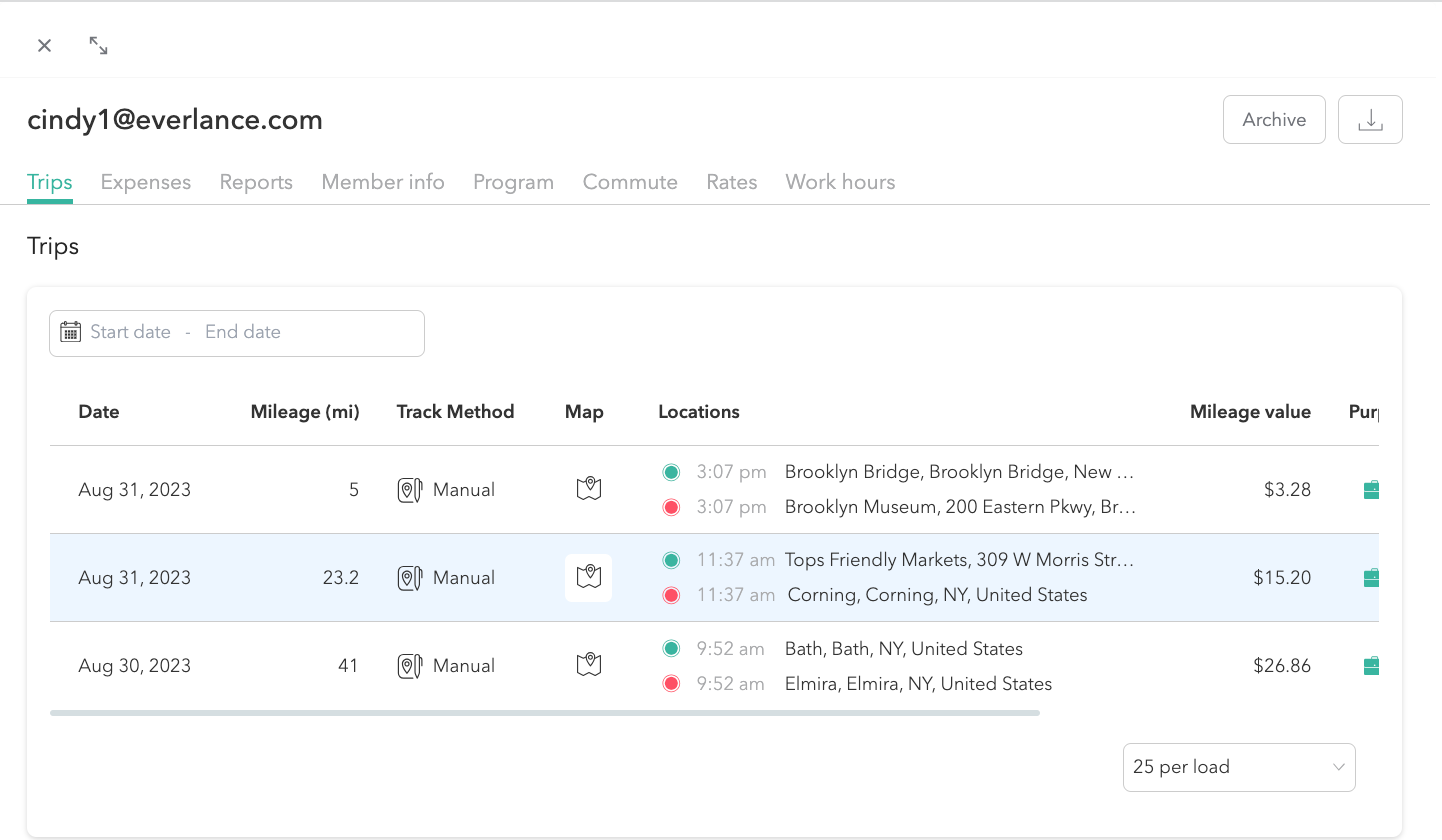Click the manual track icon for the 23.2 mile trip
This screenshot has height=840, width=1442.
pos(410,578)
